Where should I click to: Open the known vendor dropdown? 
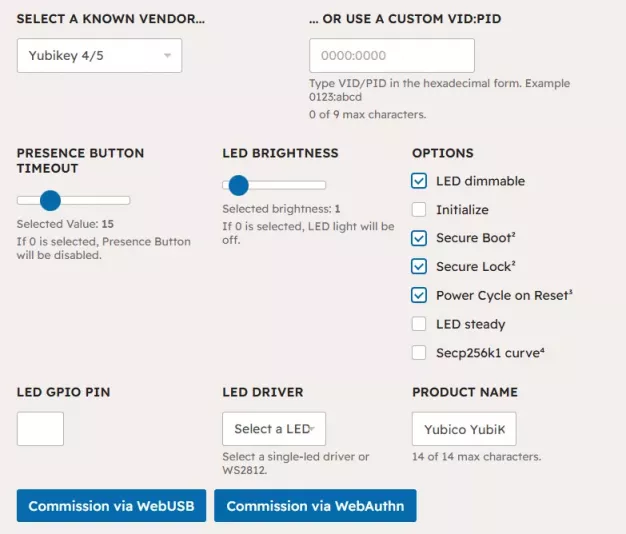(99, 56)
